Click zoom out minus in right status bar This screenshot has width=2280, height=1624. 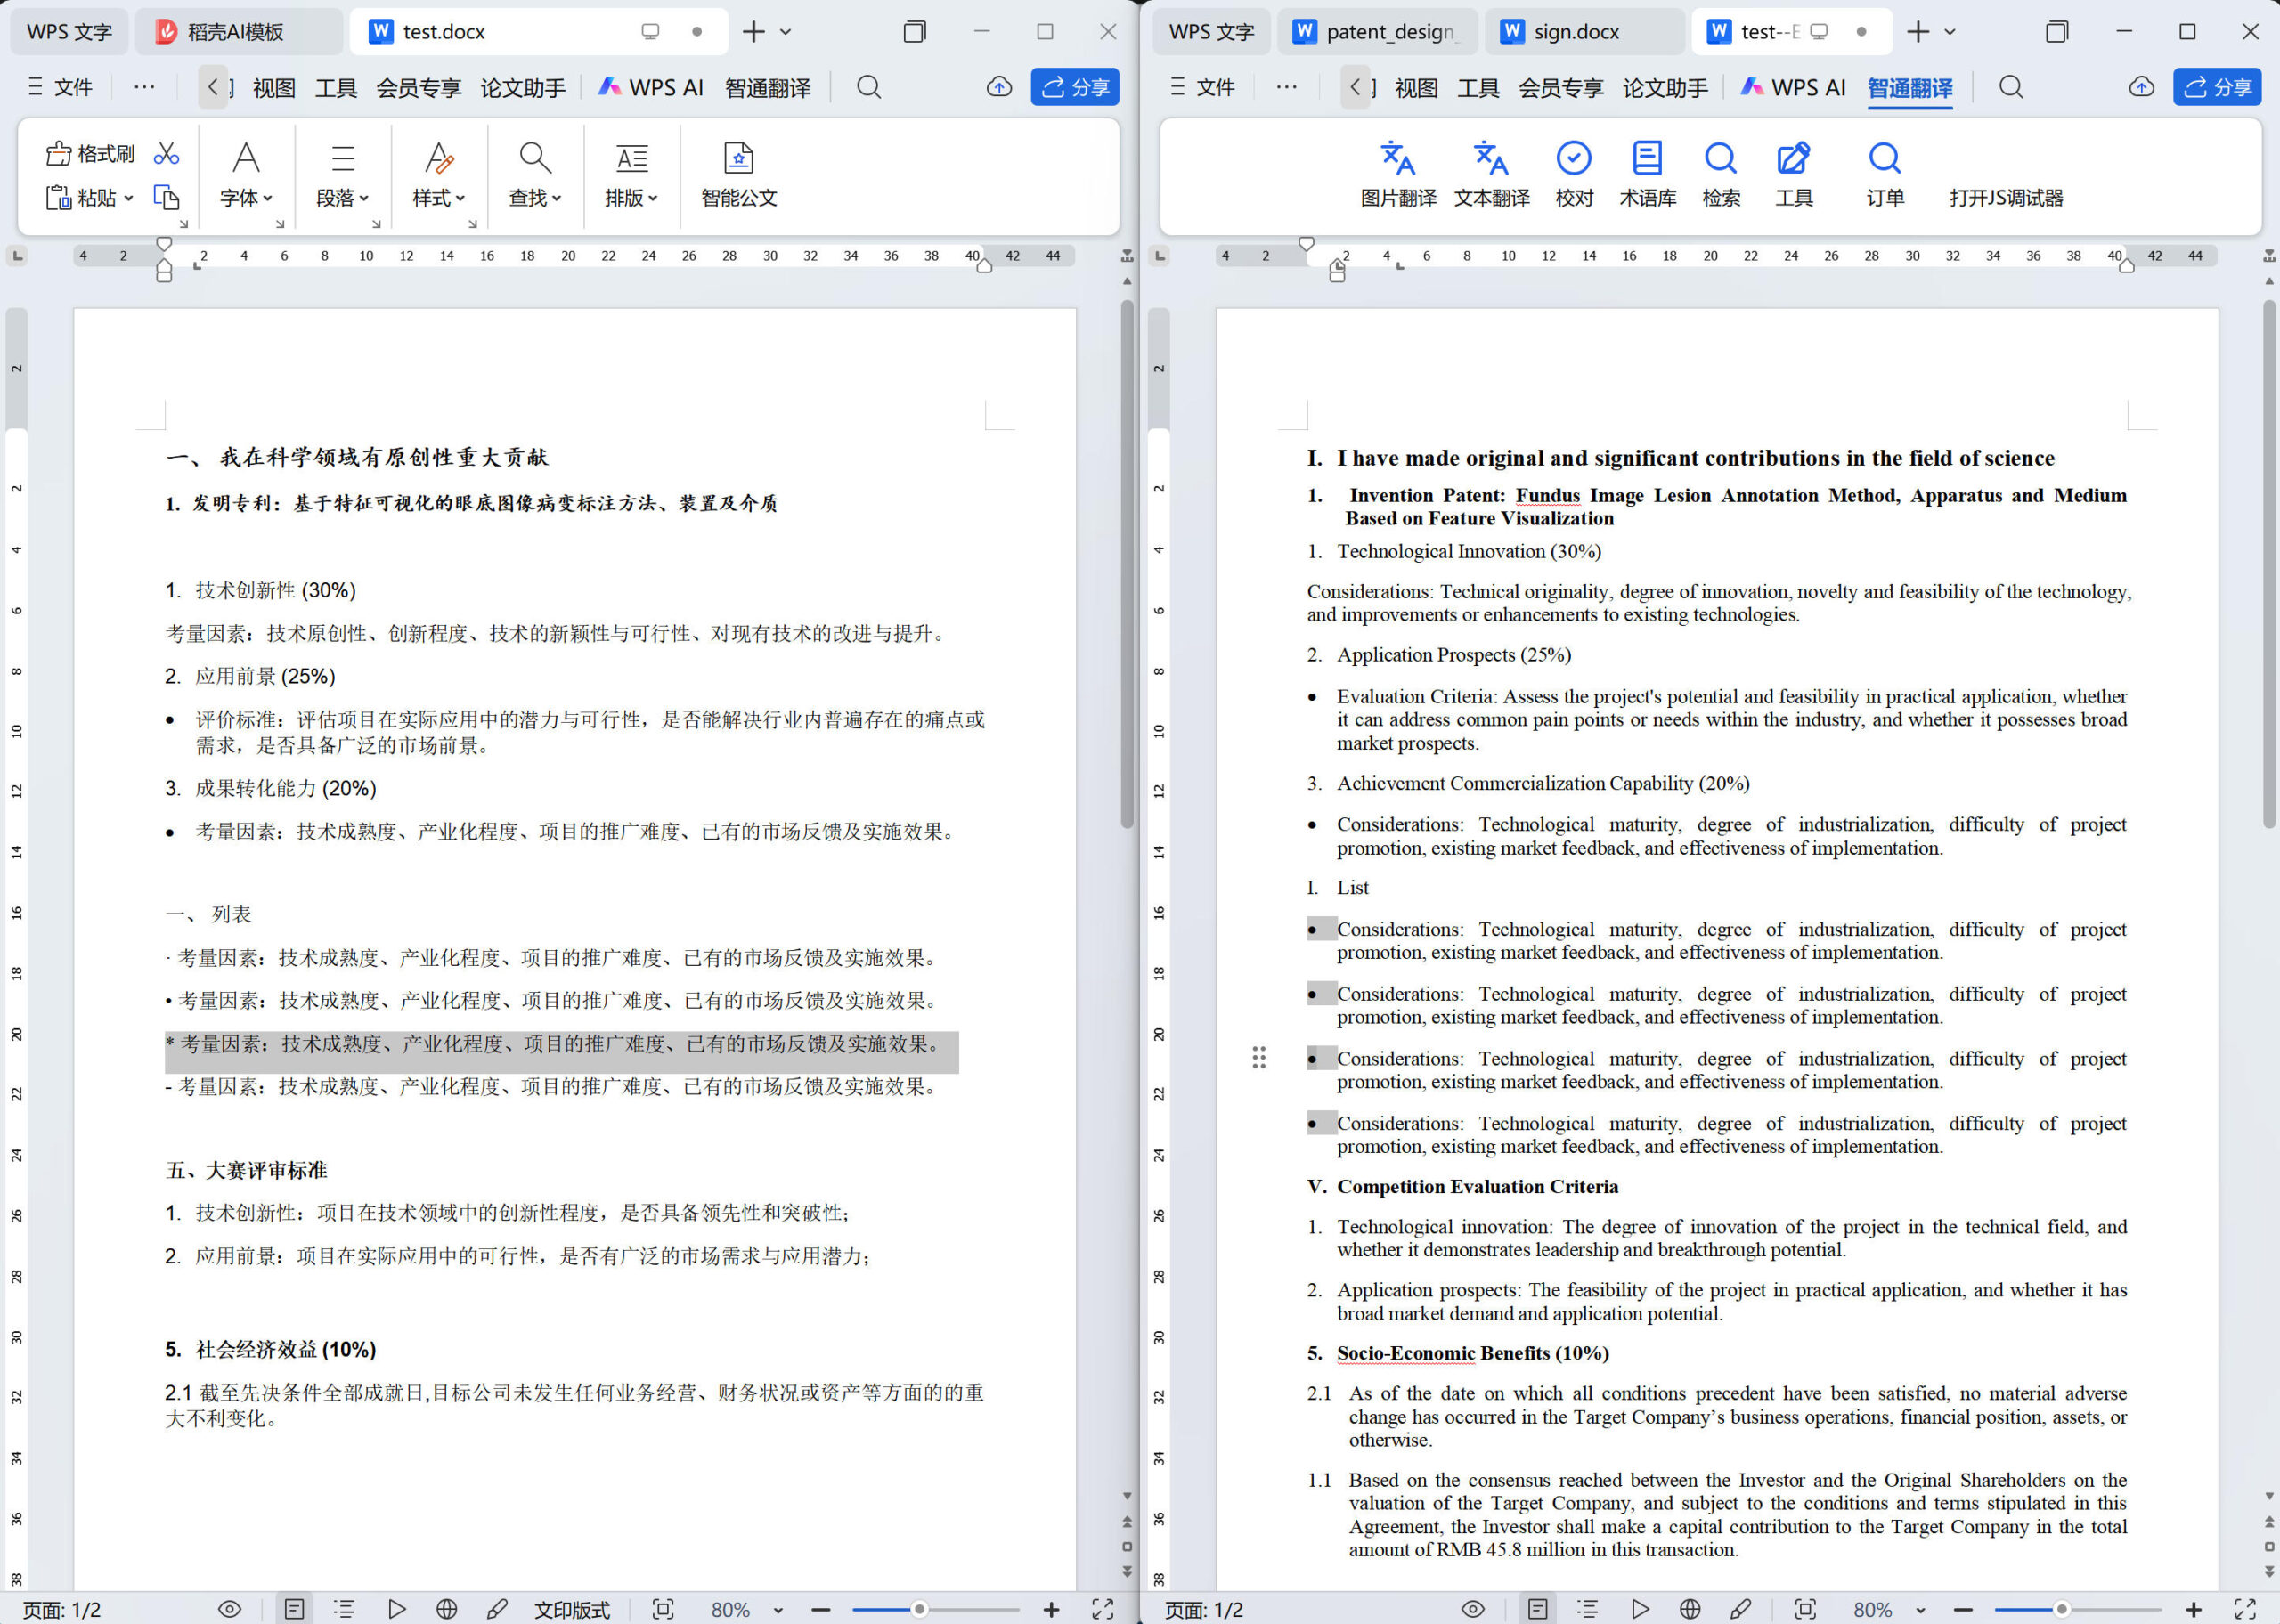point(1963,1609)
